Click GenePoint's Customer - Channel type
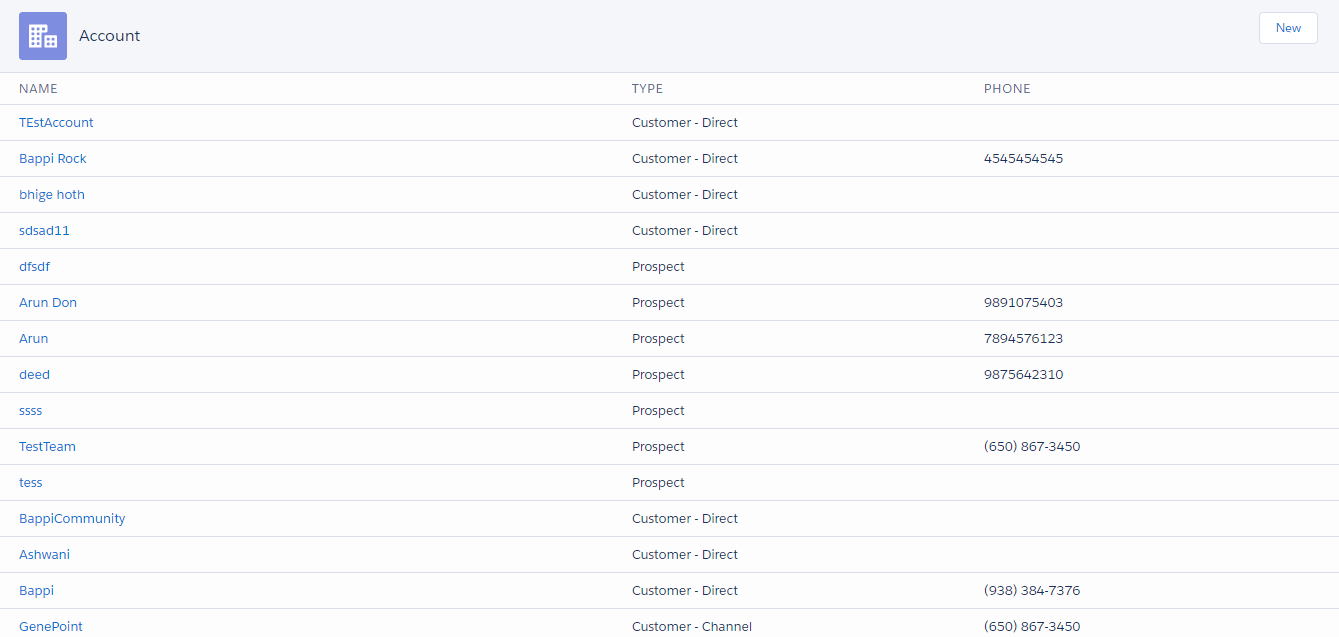Viewport: 1339px width, 637px height. point(692,627)
